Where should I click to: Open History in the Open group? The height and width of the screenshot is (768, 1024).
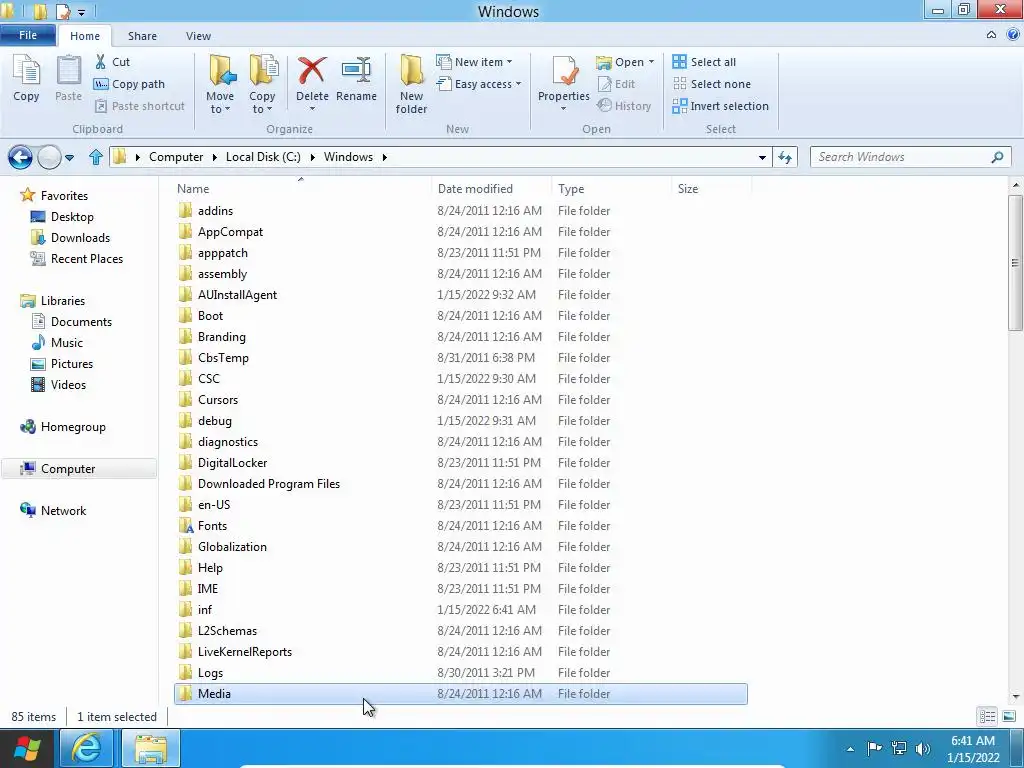click(x=624, y=106)
